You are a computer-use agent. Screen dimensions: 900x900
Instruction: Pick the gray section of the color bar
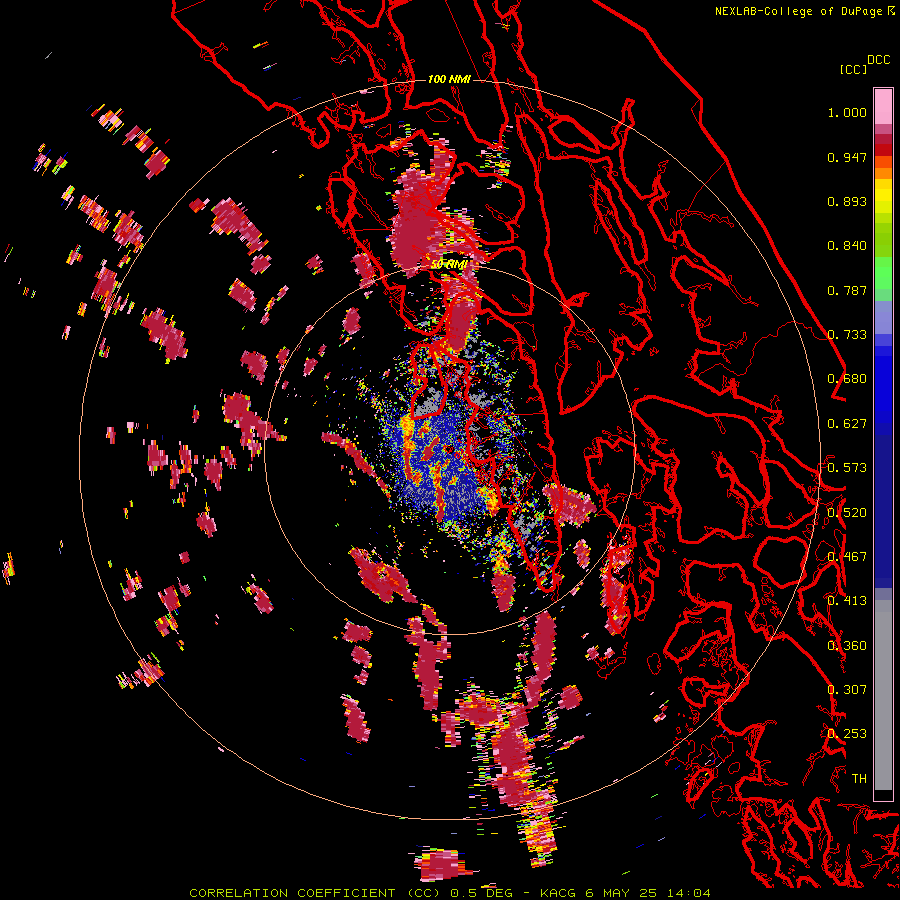click(x=883, y=695)
